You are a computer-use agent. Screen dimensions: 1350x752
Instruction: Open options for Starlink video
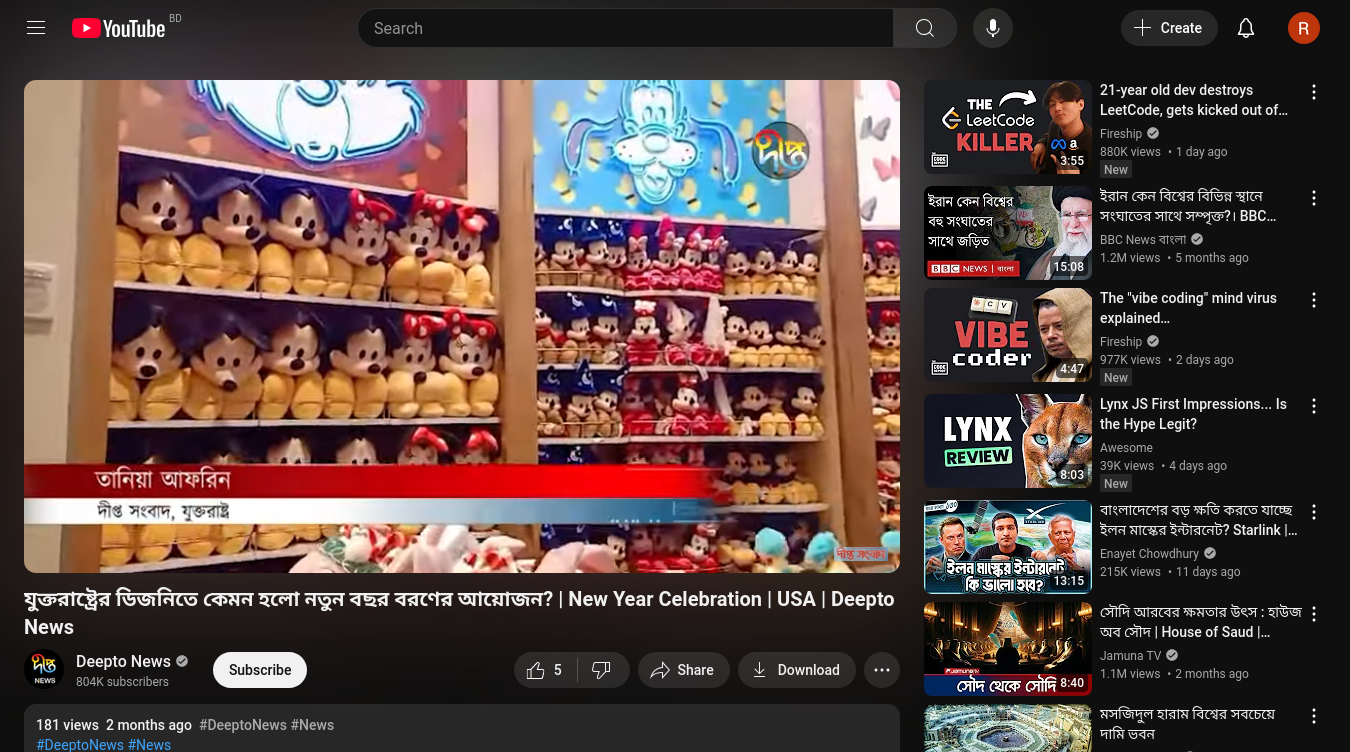(1314, 512)
